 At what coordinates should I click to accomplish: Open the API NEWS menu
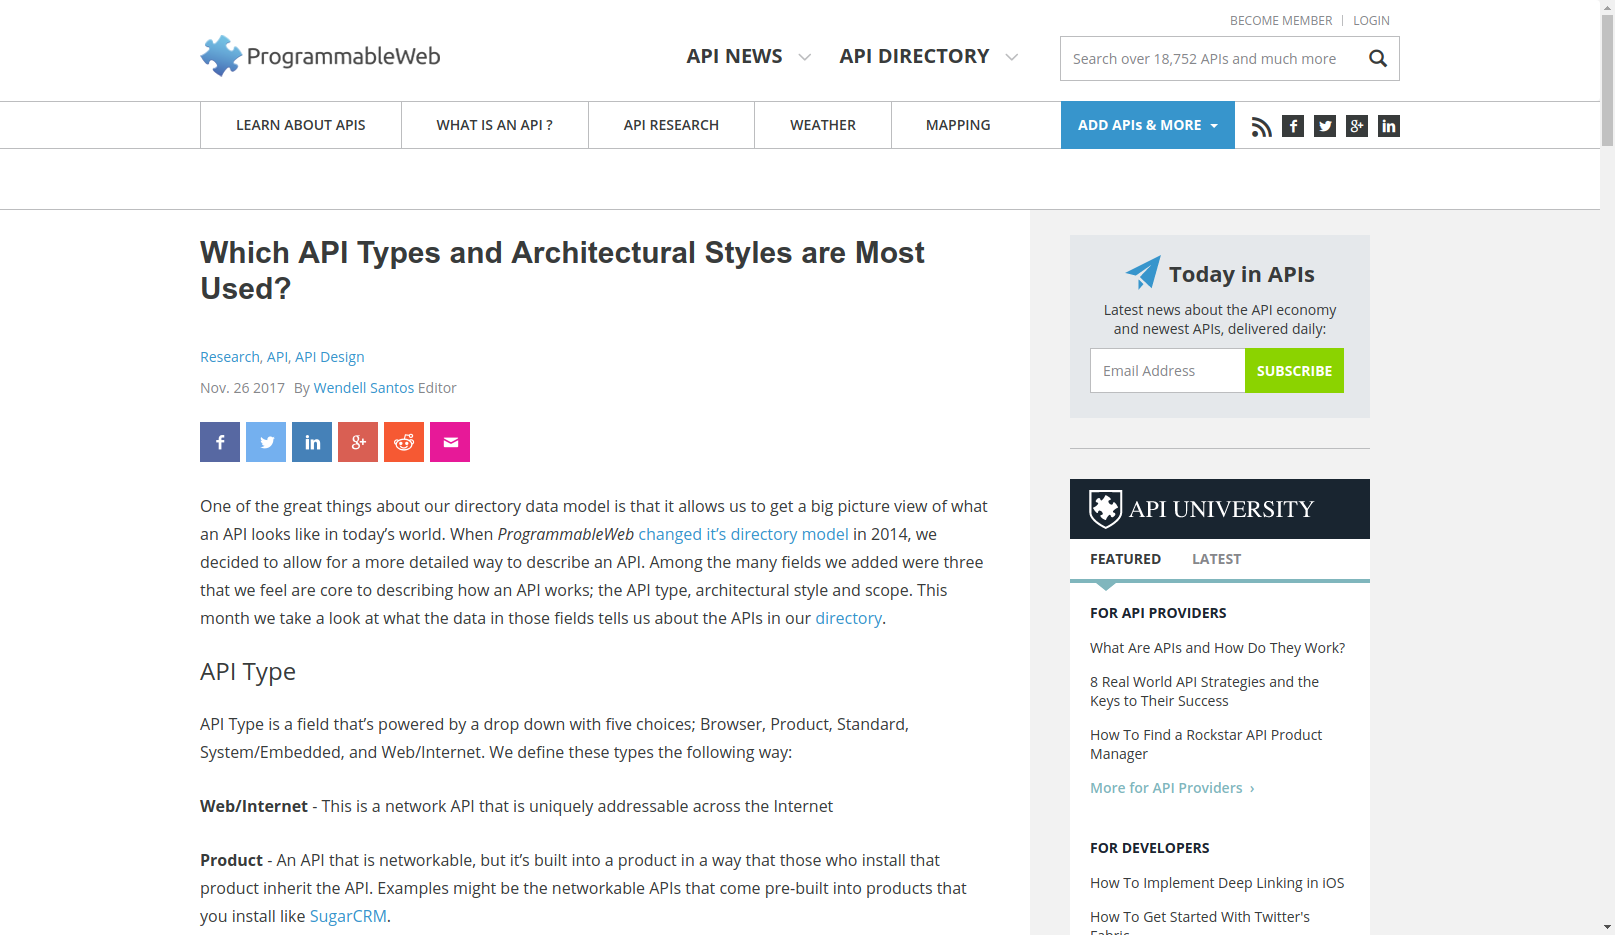734,56
